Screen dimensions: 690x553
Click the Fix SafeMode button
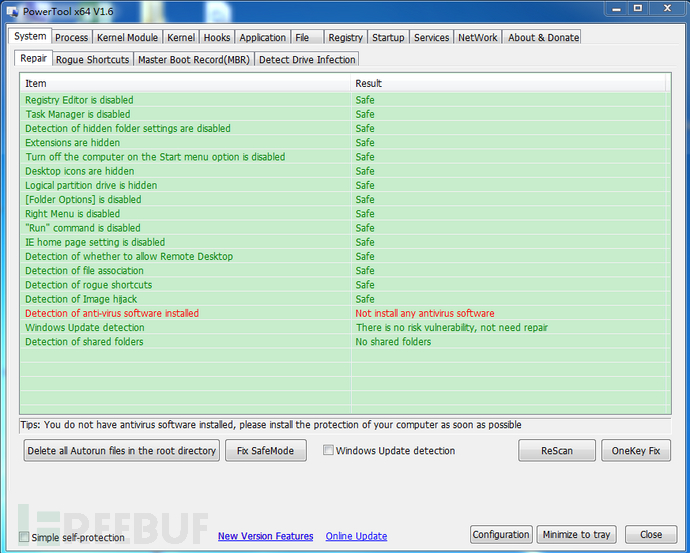click(x=266, y=450)
